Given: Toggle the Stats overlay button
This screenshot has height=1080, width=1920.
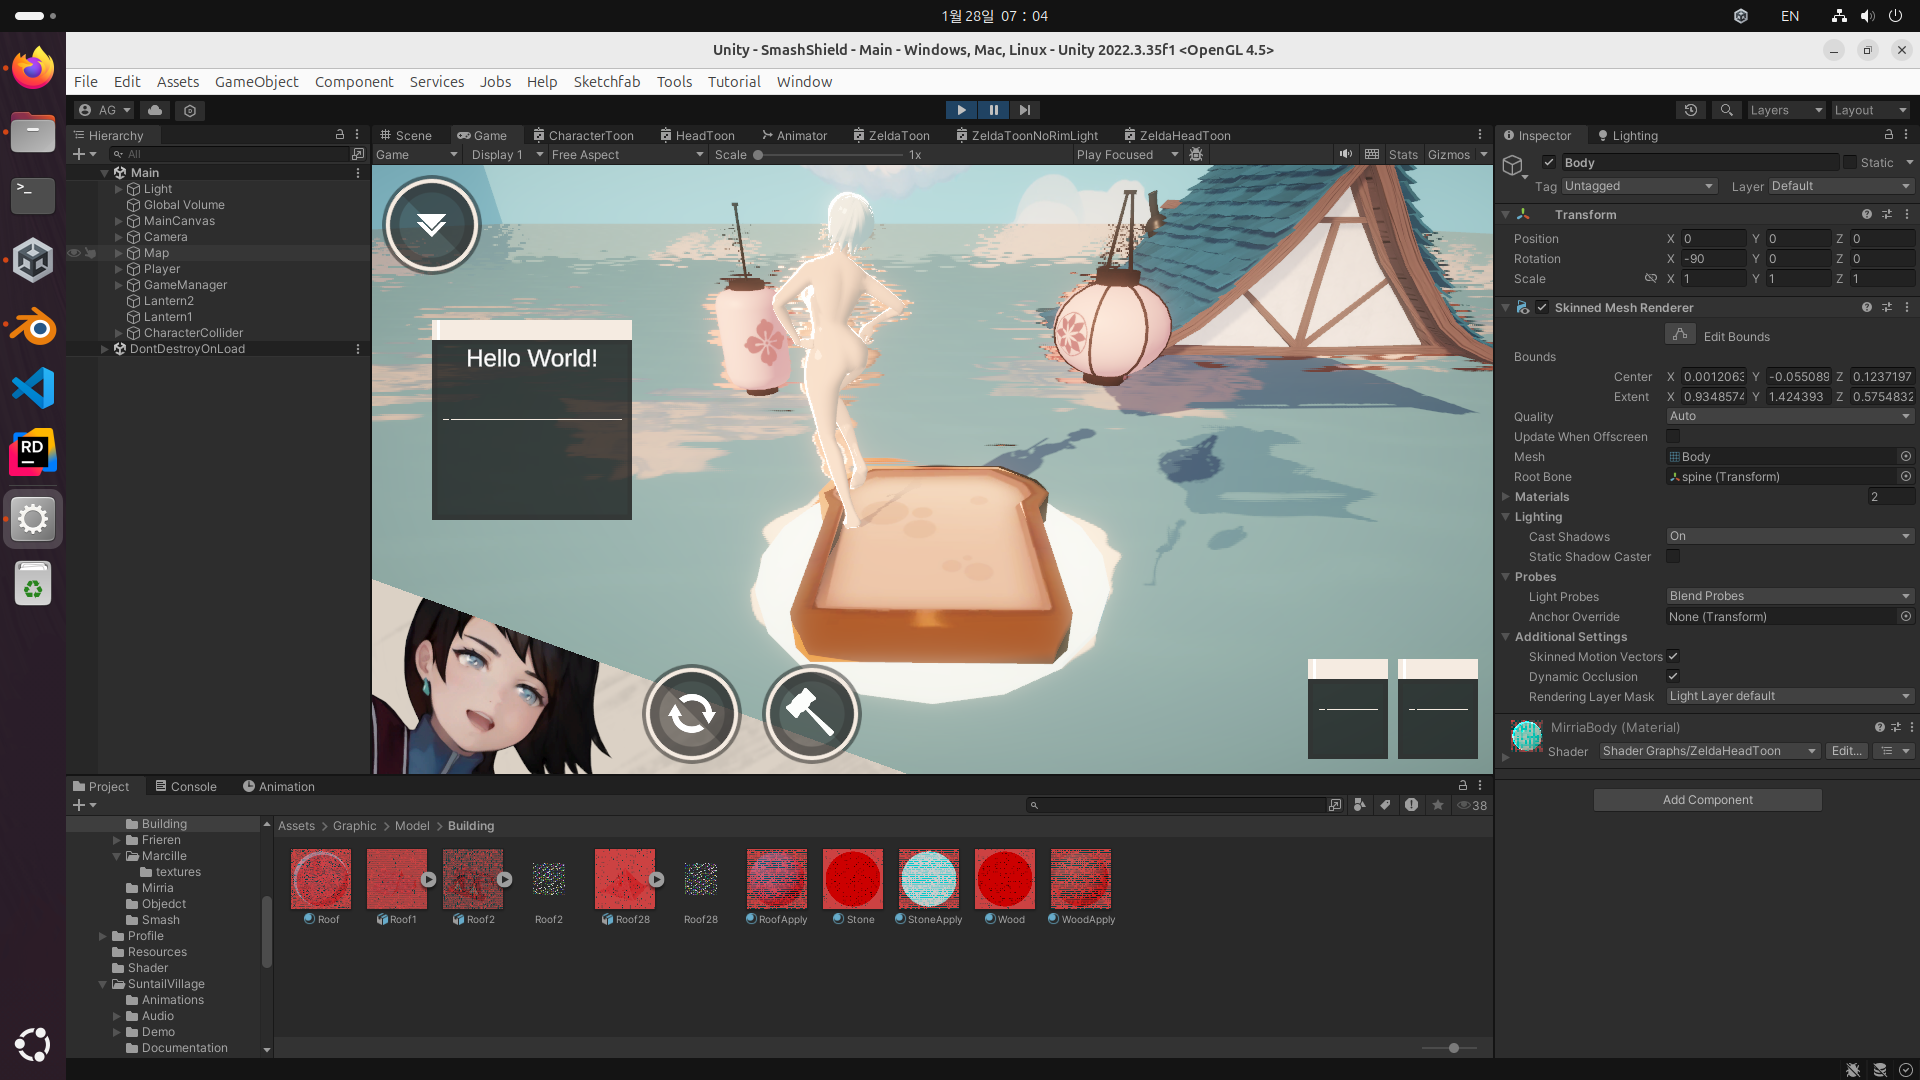Looking at the screenshot, I should (x=1403, y=154).
